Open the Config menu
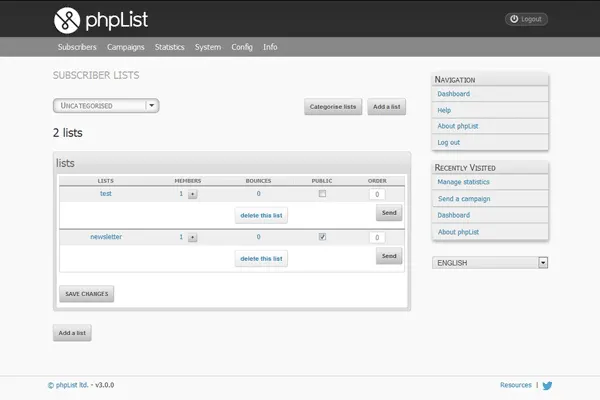 (242, 47)
